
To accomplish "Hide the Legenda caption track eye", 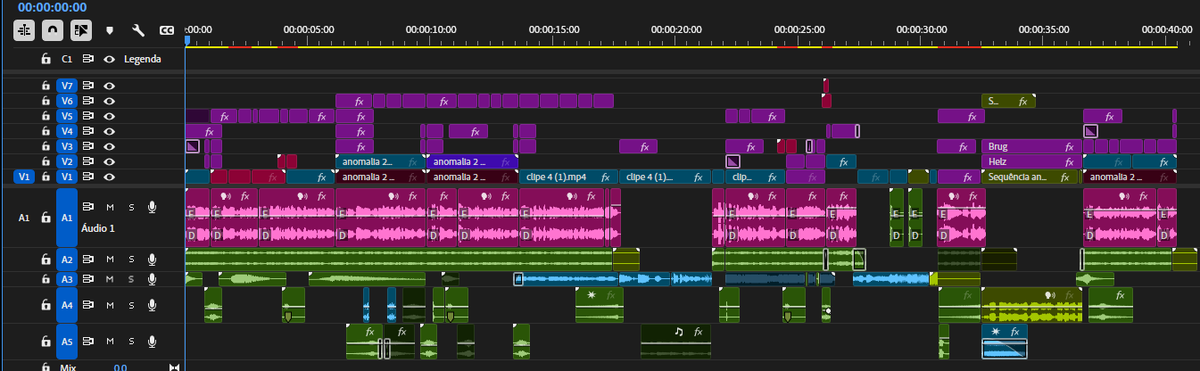I will click(x=109, y=59).
